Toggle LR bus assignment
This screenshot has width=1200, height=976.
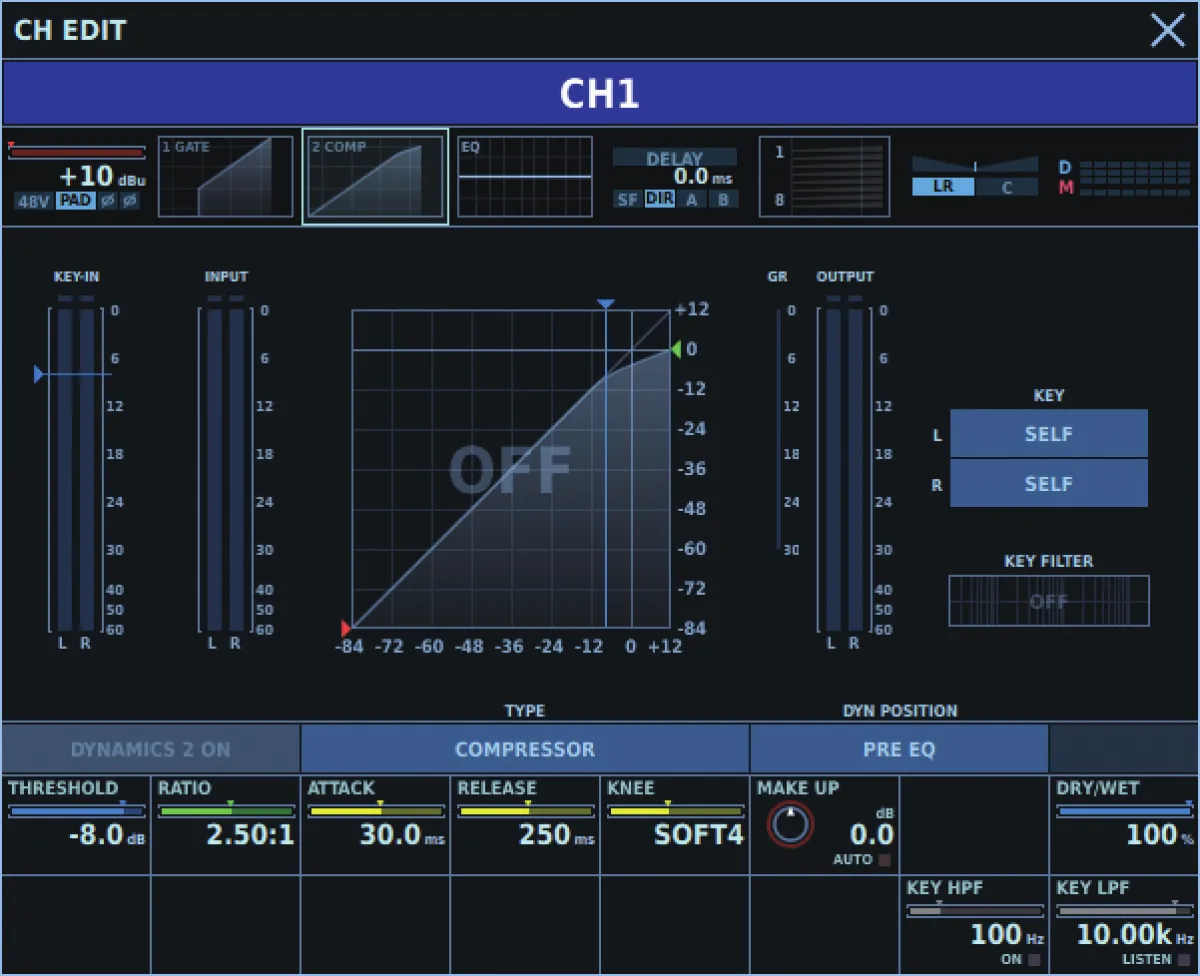click(x=943, y=187)
